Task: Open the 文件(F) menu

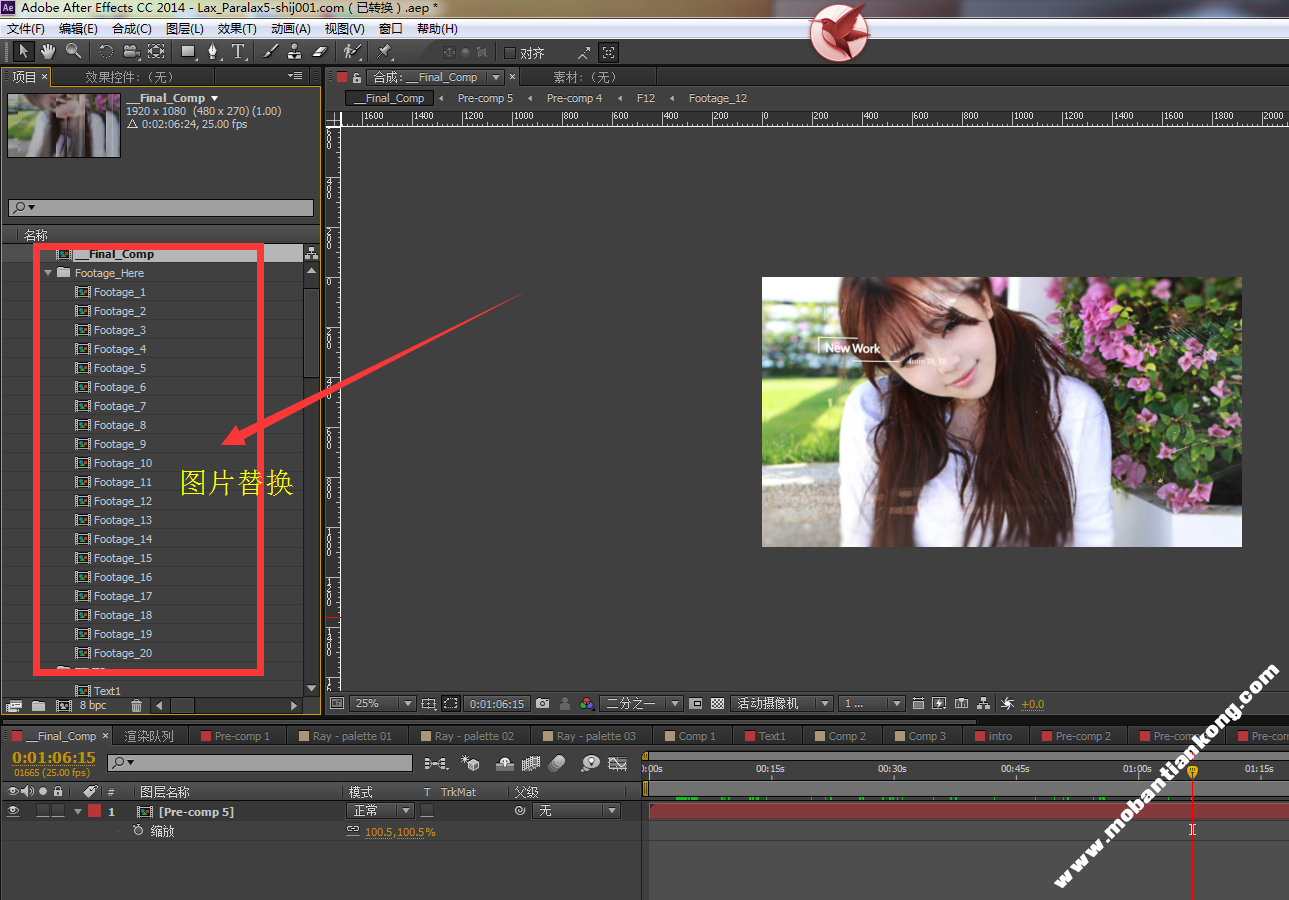Action: point(26,29)
